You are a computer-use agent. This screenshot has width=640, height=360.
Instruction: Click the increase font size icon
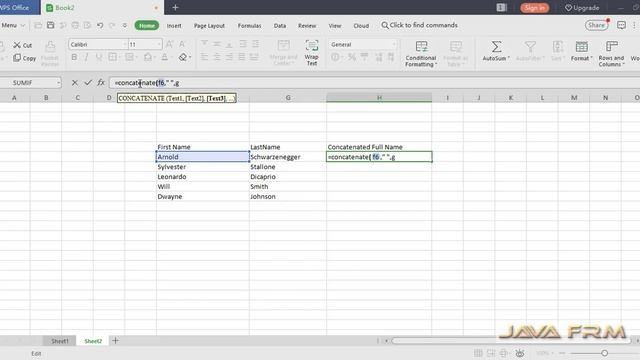pyautogui.click(x=170, y=44)
